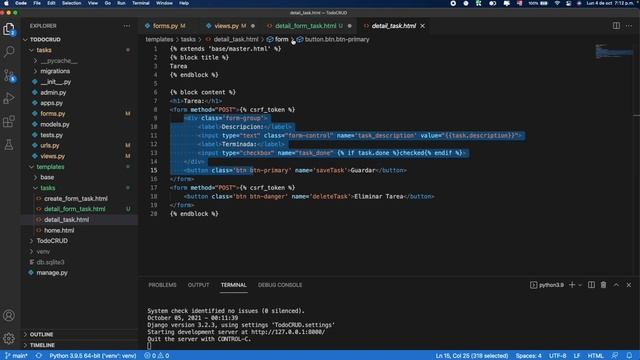
Task: Open the Manage gear icon
Action: click(x=9, y=338)
